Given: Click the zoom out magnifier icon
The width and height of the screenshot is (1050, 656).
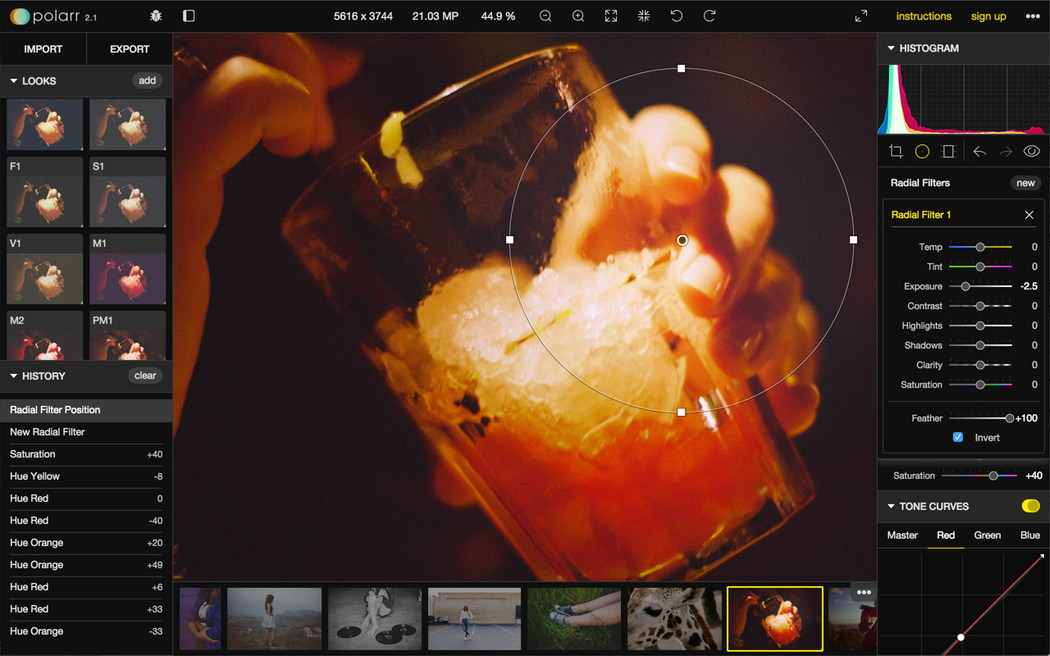Looking at the screenshot, I should pyautogui.click(x=545, y=16).
